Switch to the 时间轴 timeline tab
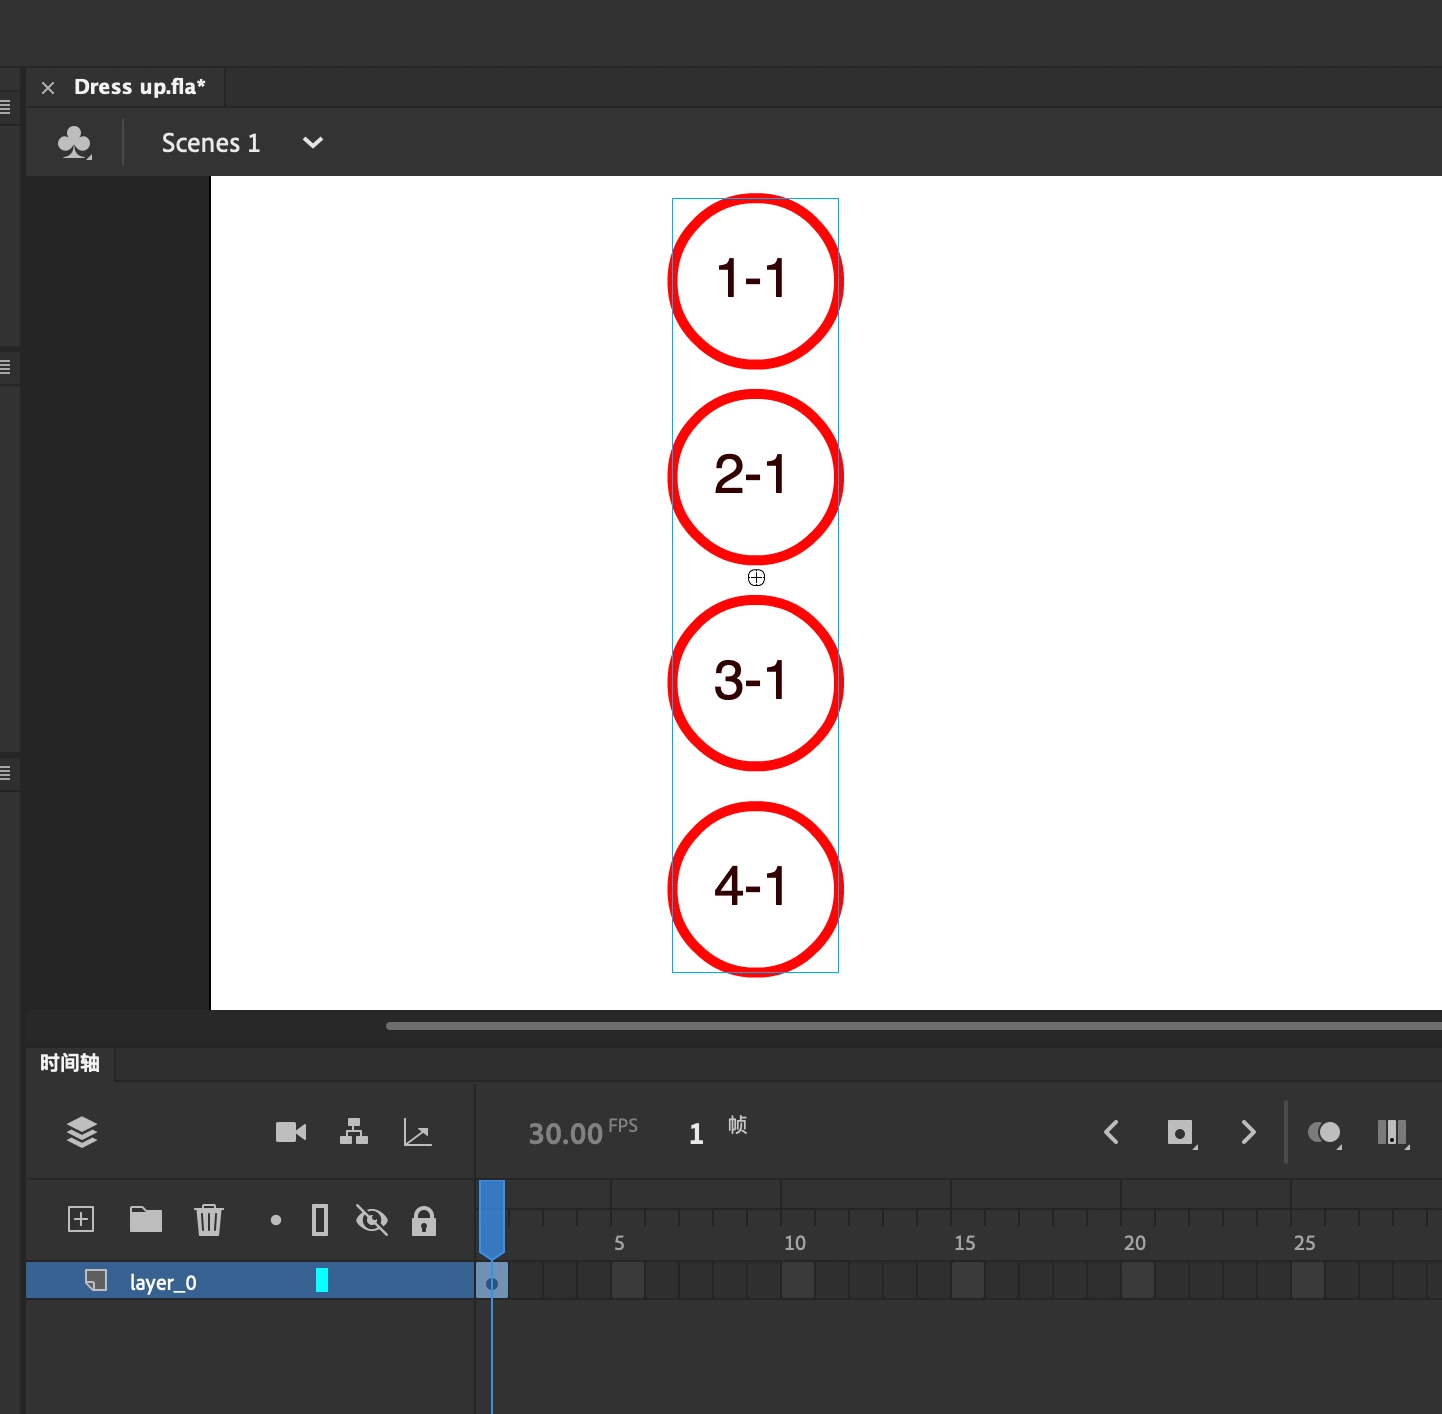1442x1414 pixels. coord(70,1063)
